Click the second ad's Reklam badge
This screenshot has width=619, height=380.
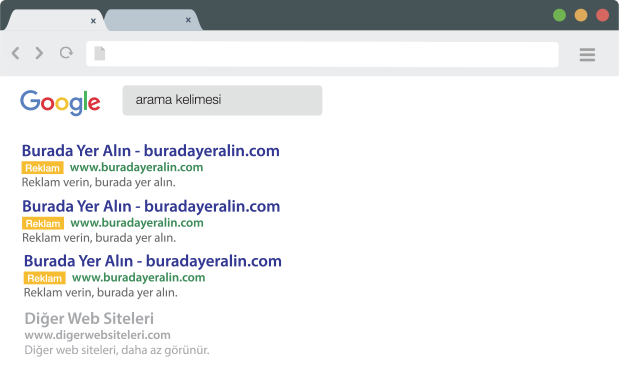(43, 223)
